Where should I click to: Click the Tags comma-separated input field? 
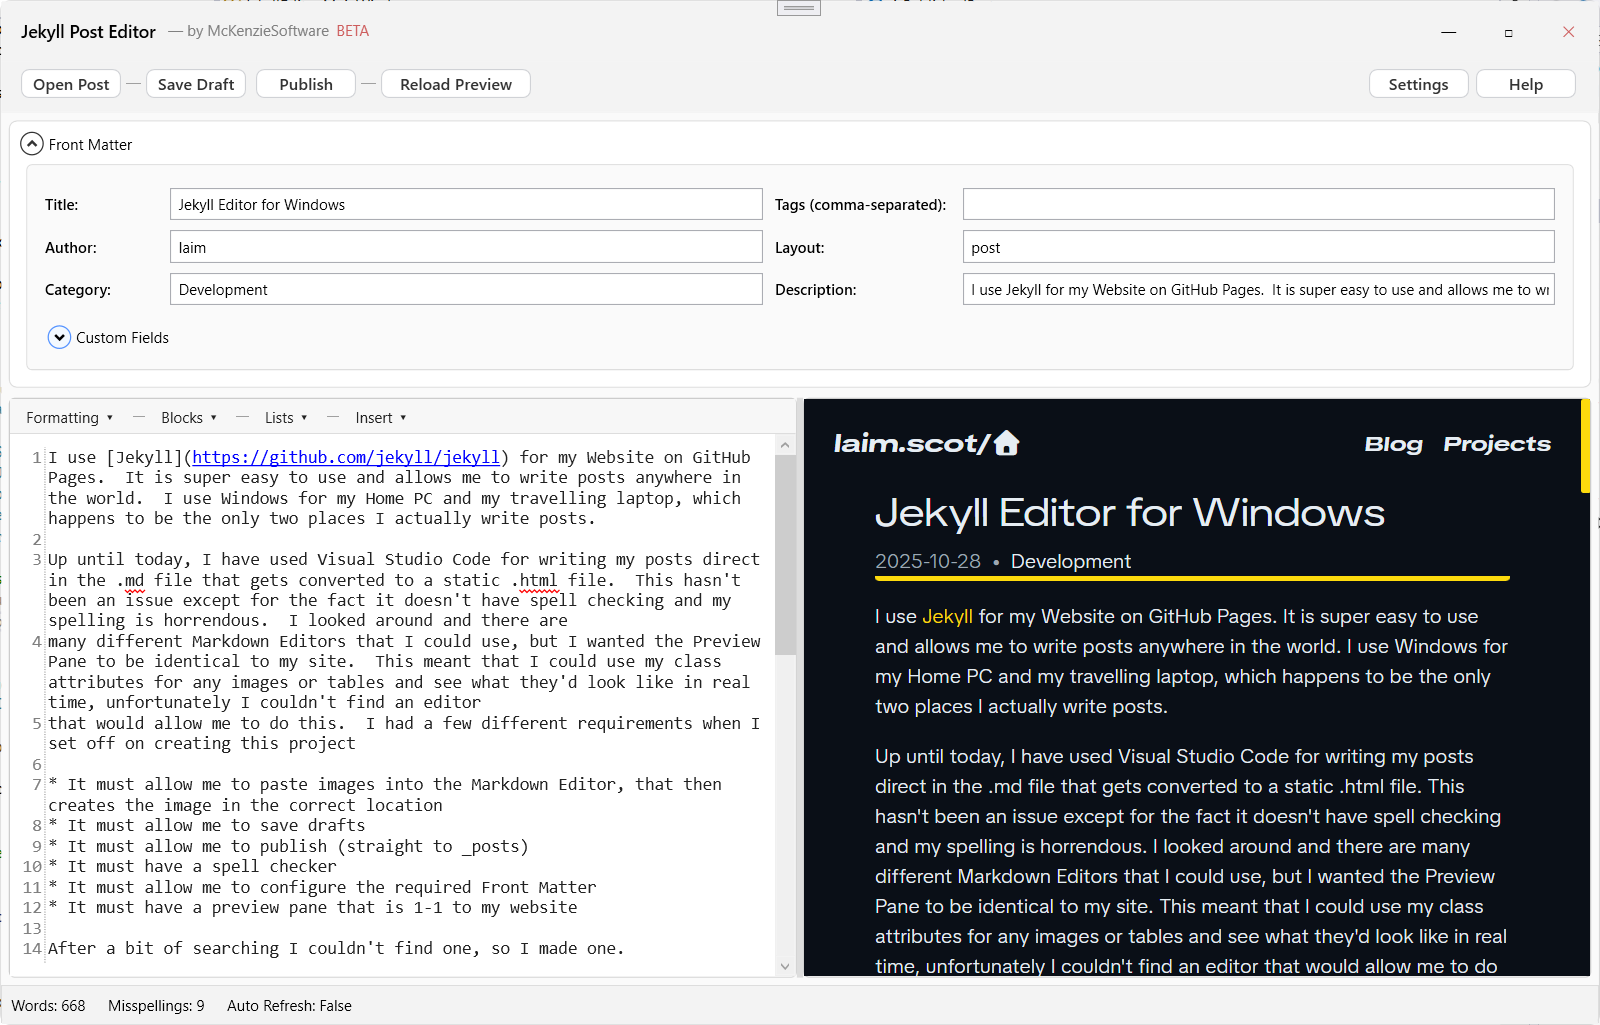pyautogui.click(x=1258, y=203)
